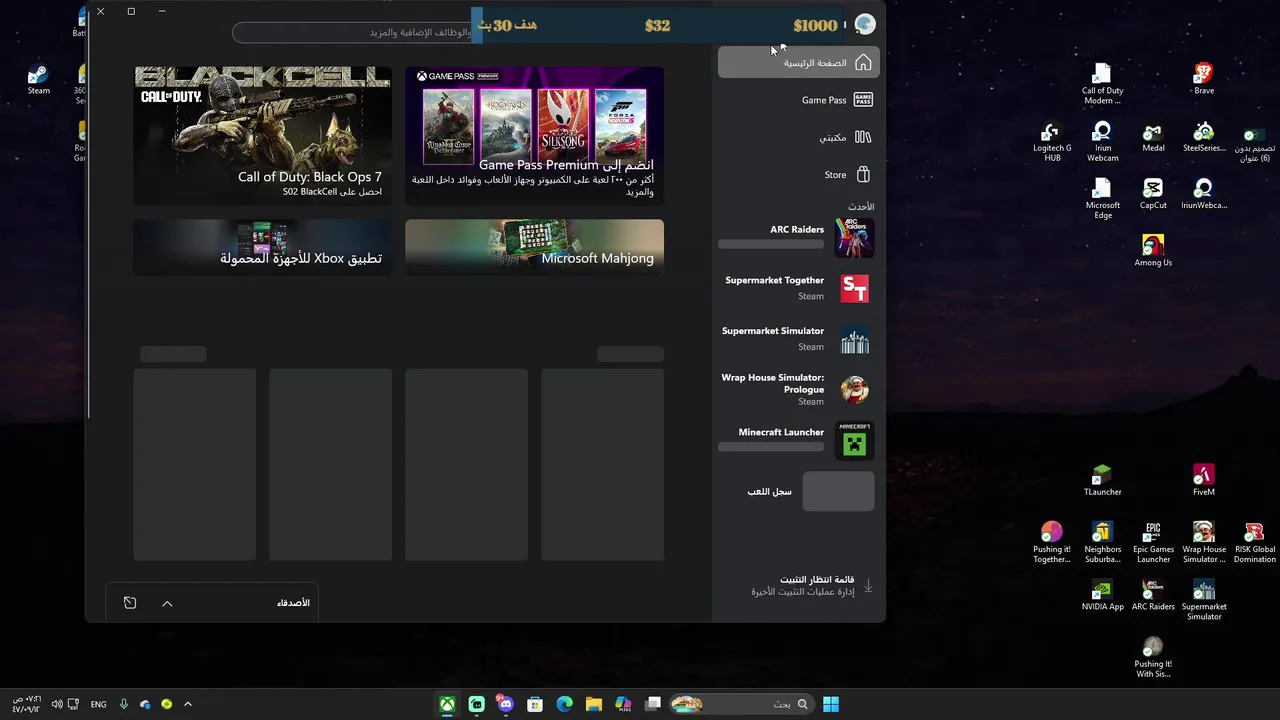Show hidden system tray icons

187,704
